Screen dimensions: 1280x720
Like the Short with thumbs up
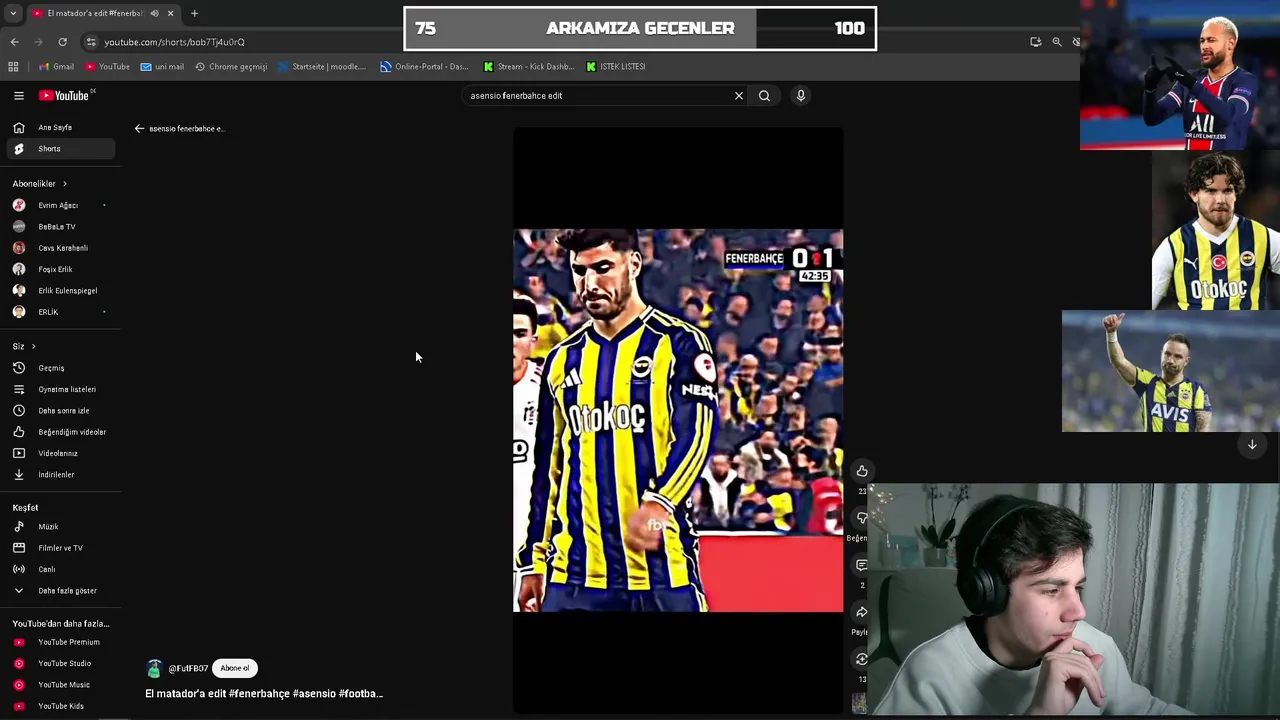[x=862, y=471]
